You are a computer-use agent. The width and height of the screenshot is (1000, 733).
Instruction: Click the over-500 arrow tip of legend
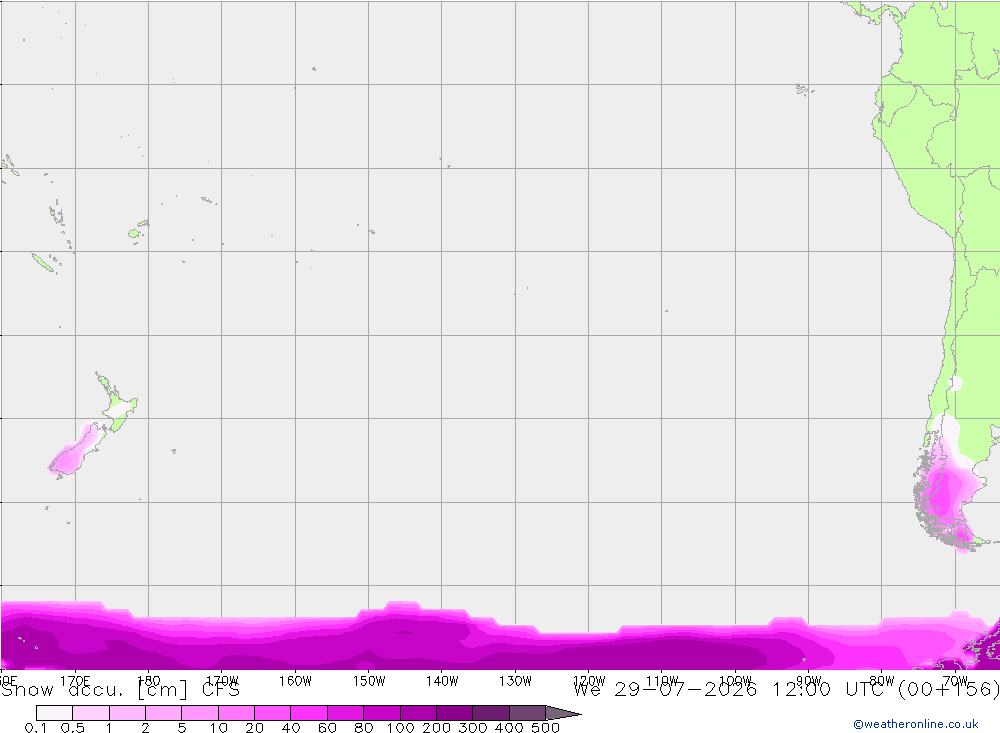[563, 713]
